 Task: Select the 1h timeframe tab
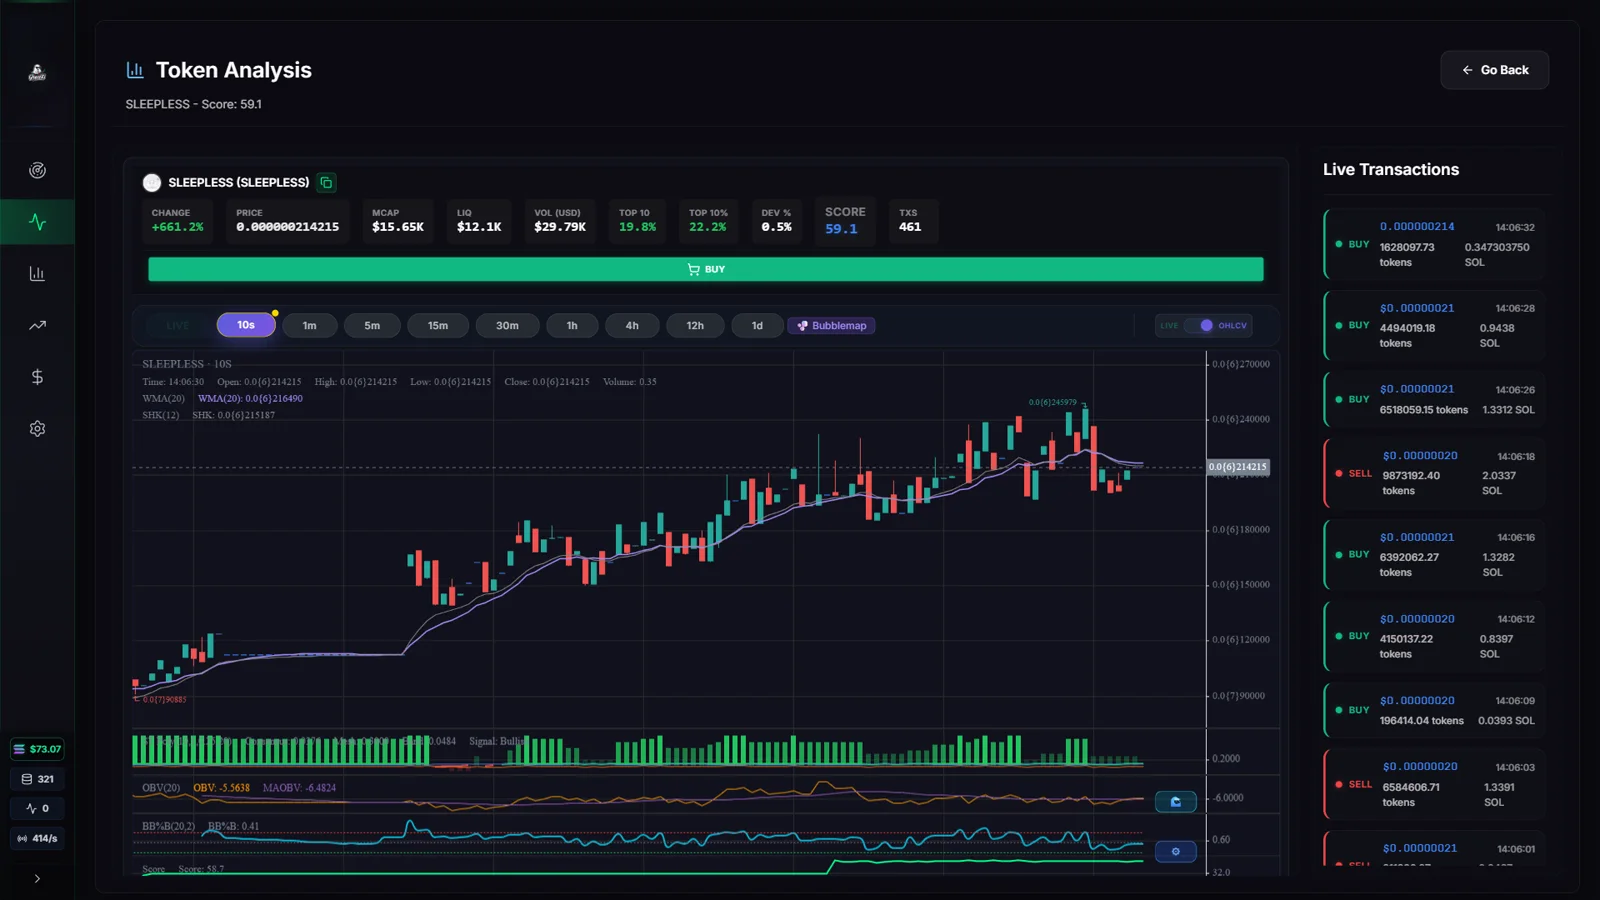click(572, 326)
